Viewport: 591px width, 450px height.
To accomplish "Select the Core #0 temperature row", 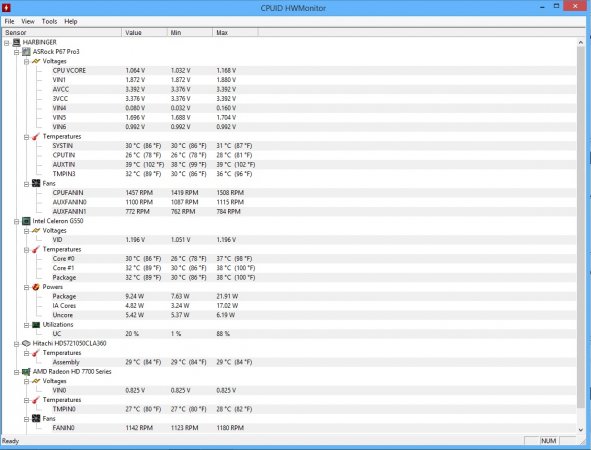I will click(289, 259).
